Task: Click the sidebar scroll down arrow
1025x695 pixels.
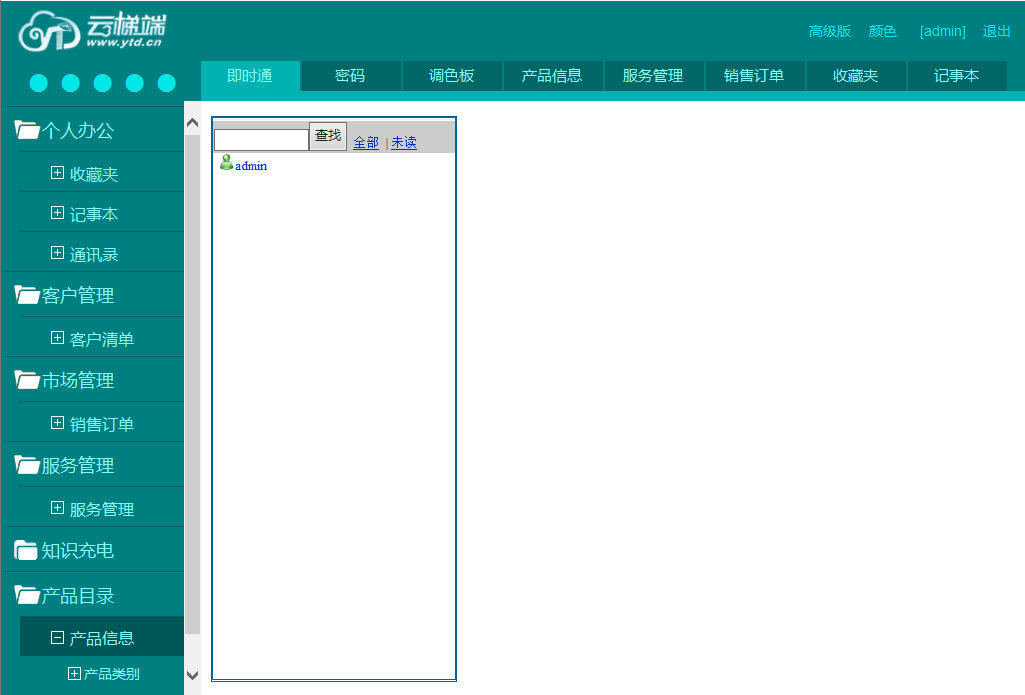Action: pyautogui.click(x=192, y=675)
